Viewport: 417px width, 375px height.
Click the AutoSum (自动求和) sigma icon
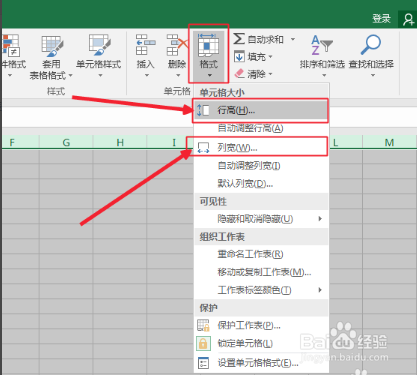coord(239,39)
